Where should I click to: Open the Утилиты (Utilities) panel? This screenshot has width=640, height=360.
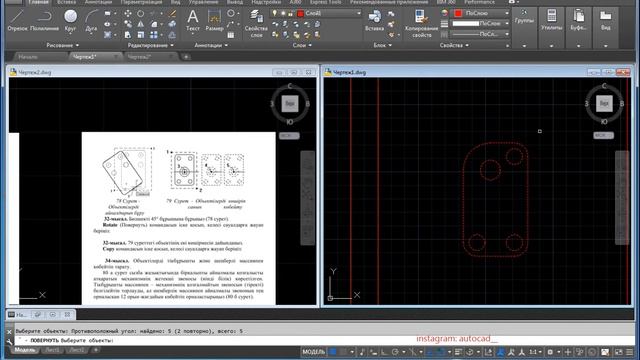(551, 27)
